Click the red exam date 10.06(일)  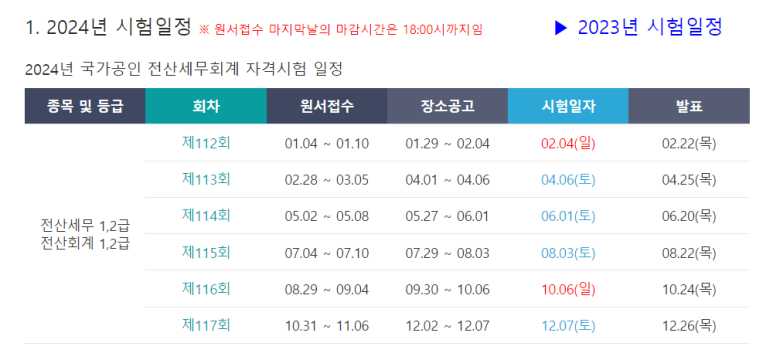point(568,289)
